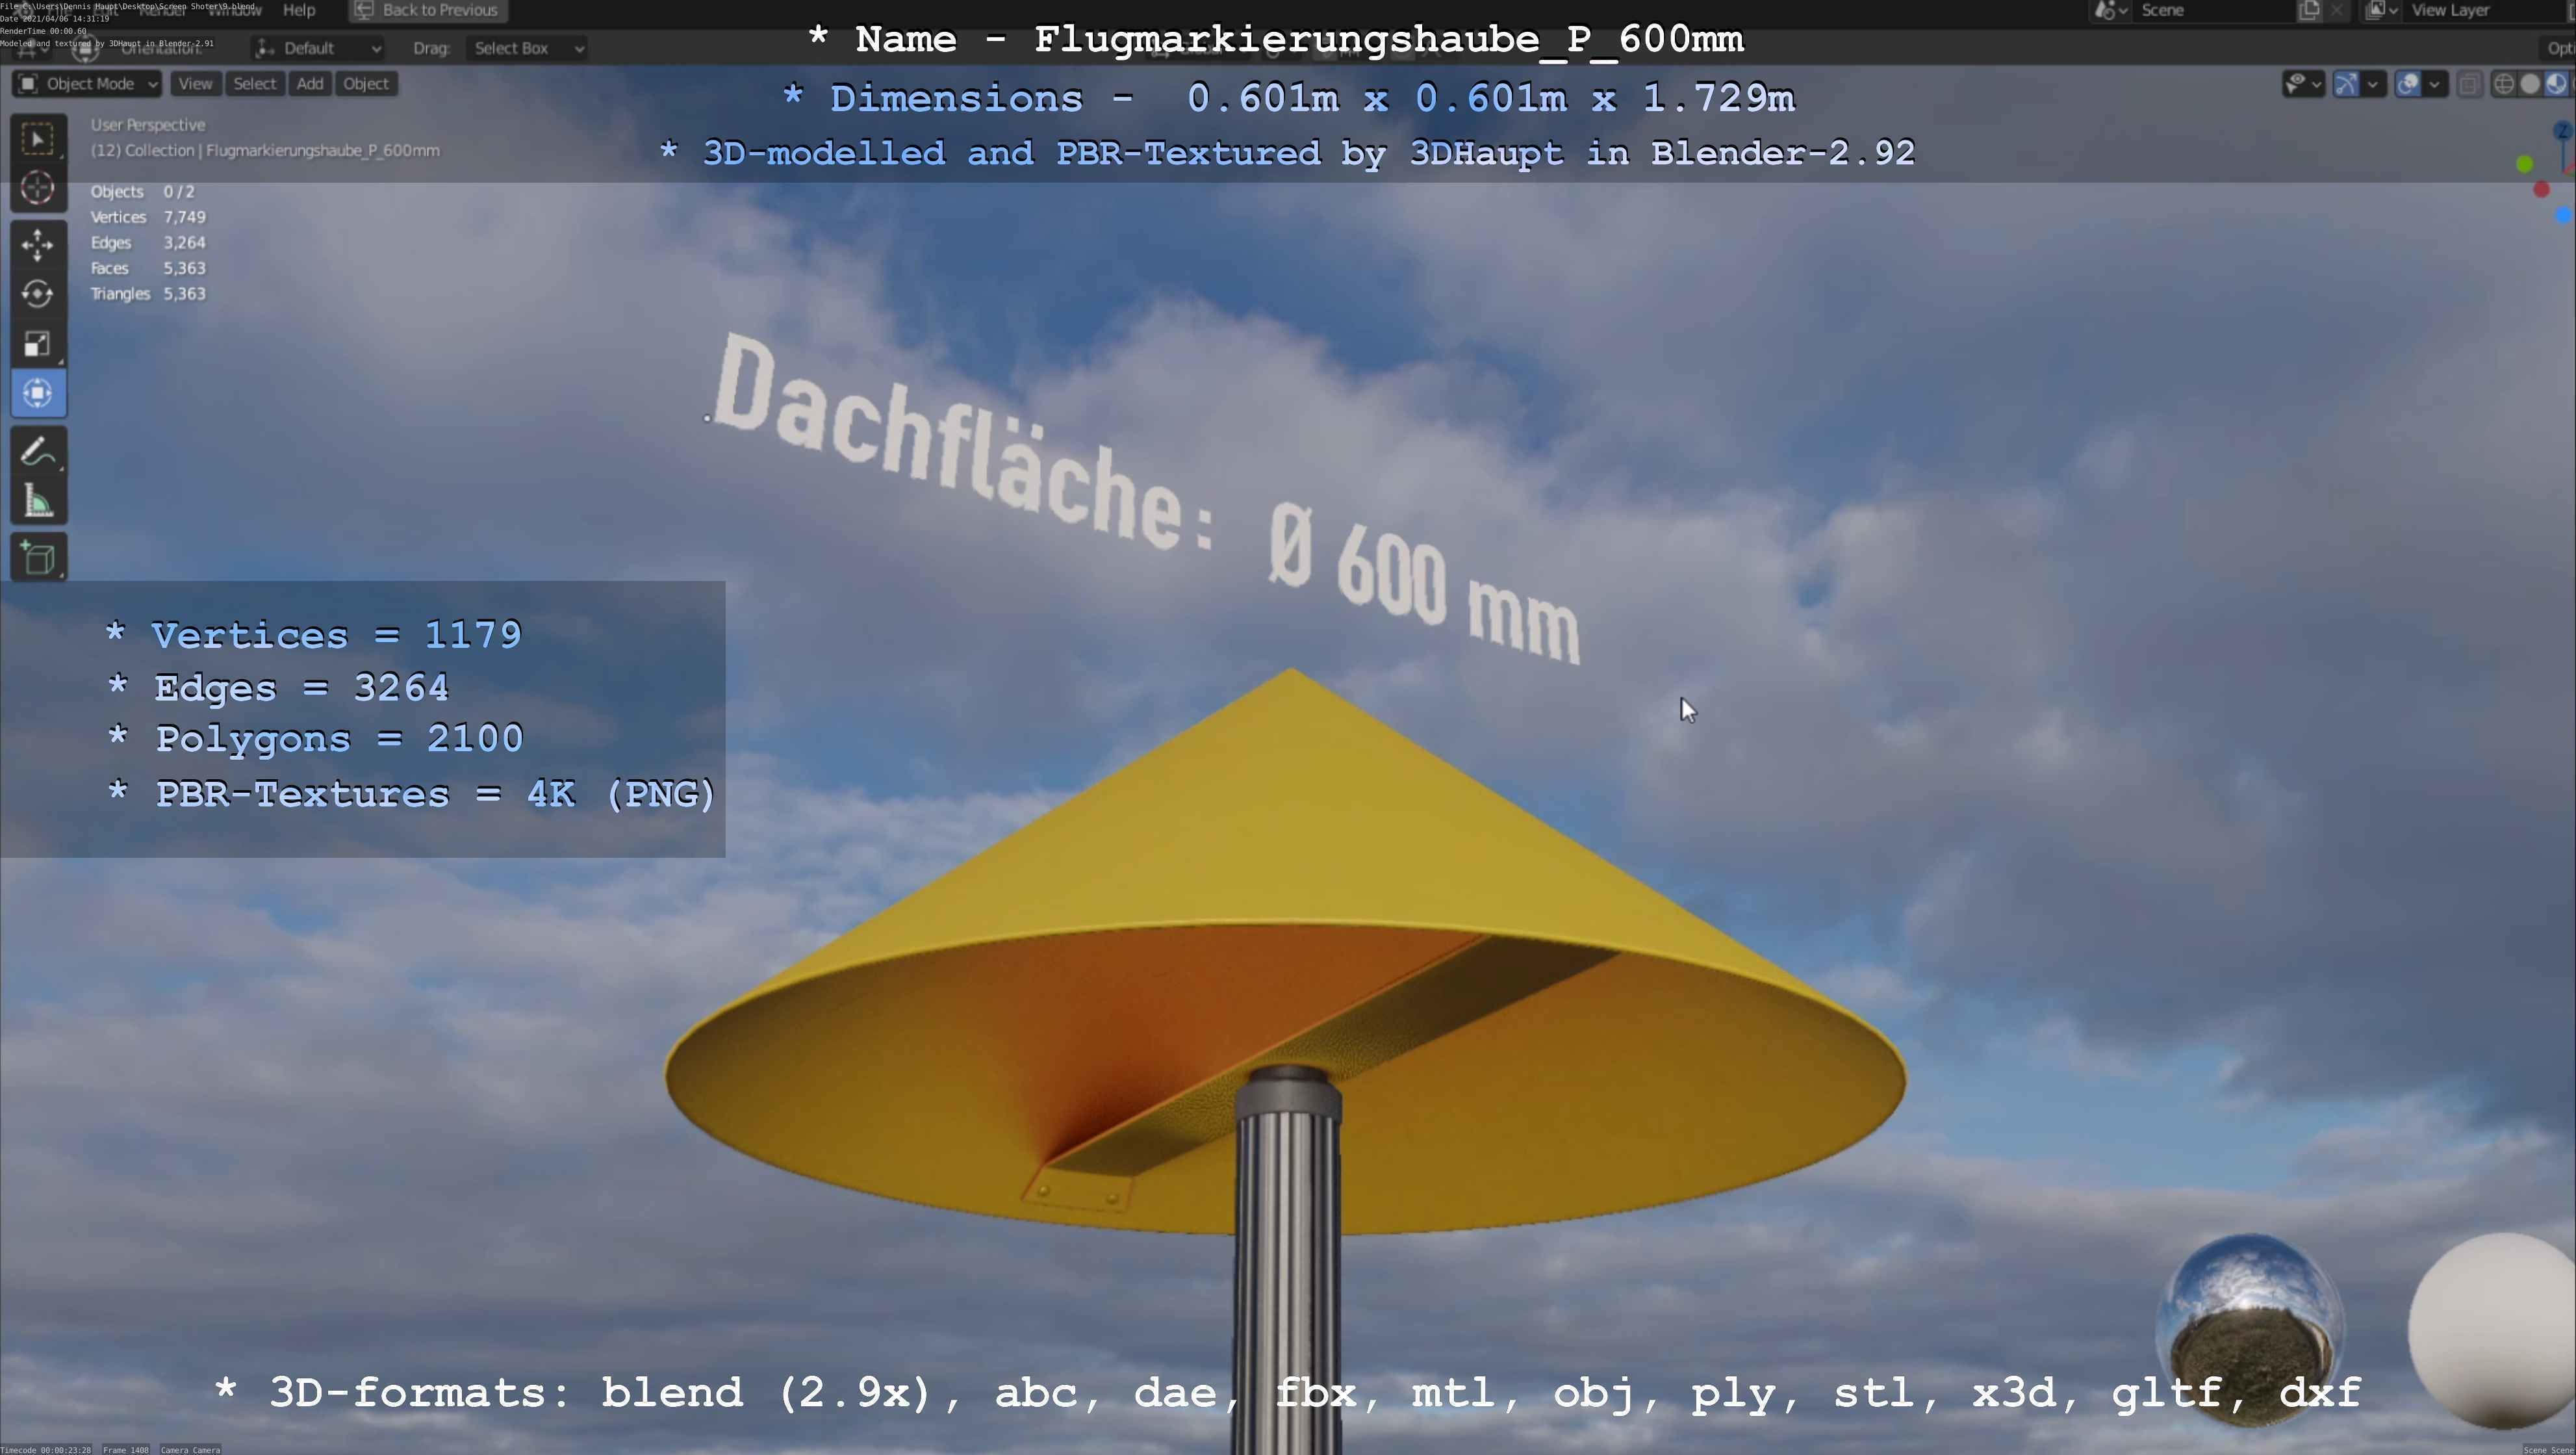The image size is (2576, 1455).
Task: Select the Move tool
Action: (x=38, y=244)
